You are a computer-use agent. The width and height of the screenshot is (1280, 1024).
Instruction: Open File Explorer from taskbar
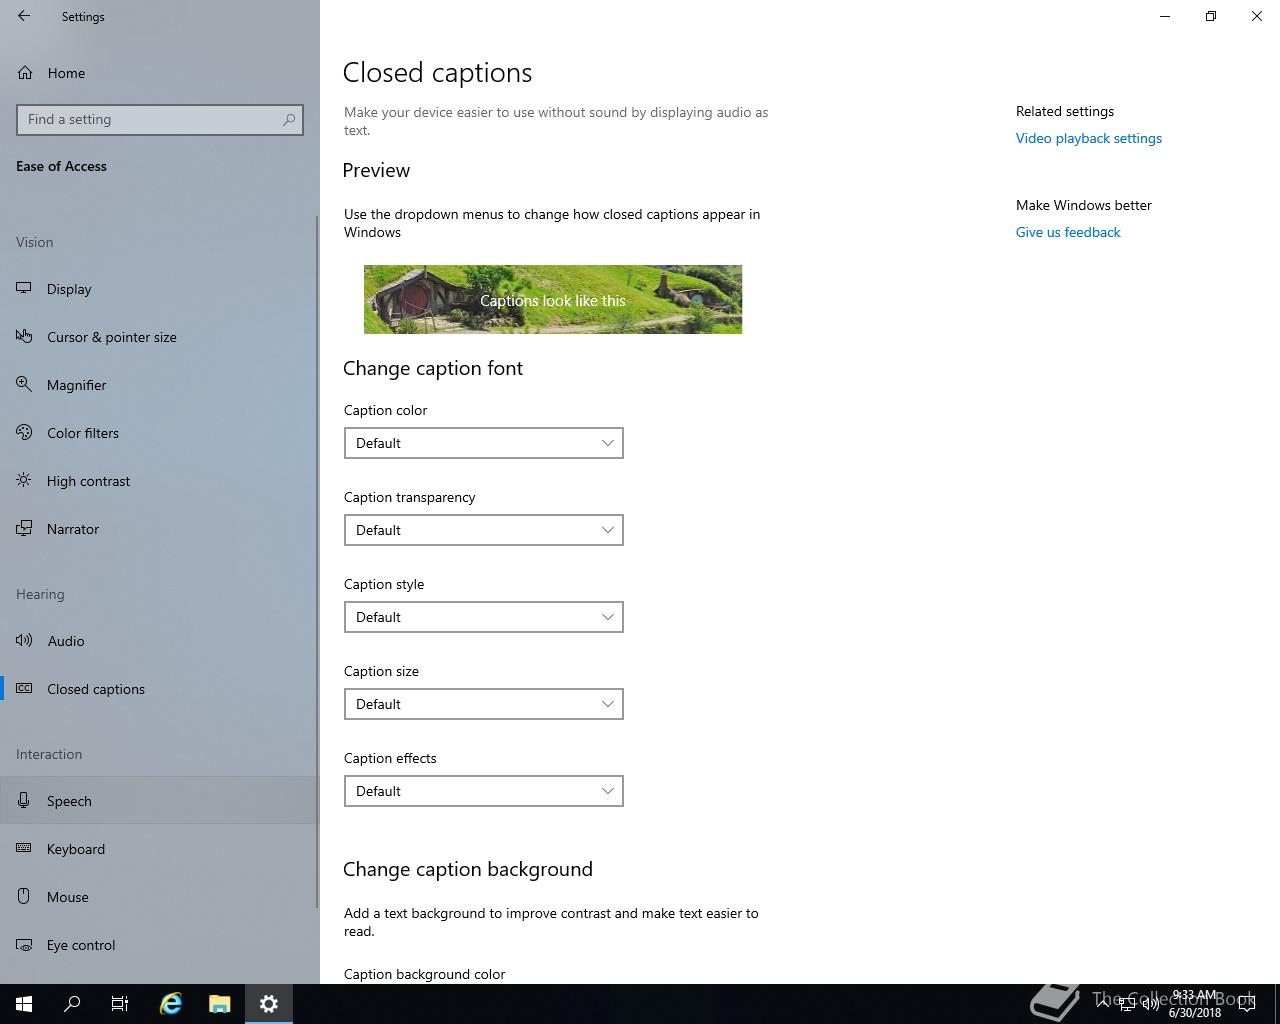pos(219,1004)
